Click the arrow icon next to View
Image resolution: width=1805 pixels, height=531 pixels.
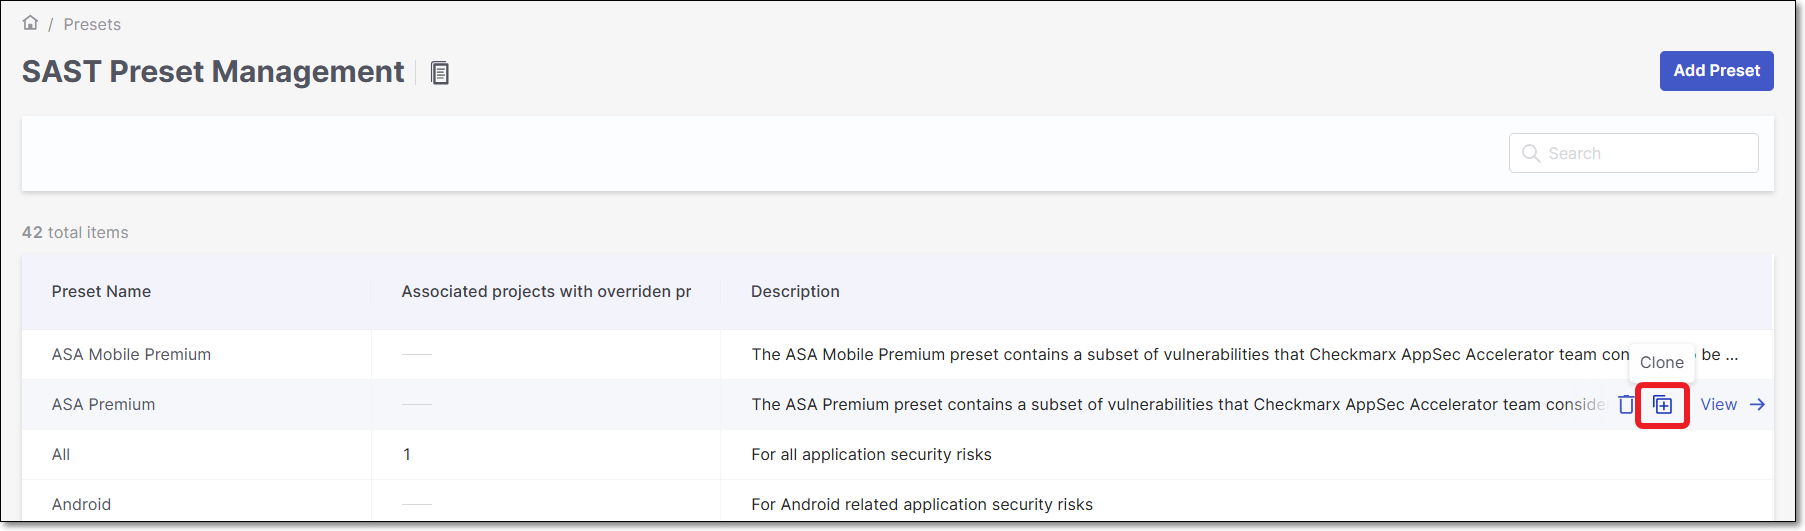pyautogui.click(x=1757, y=405)
